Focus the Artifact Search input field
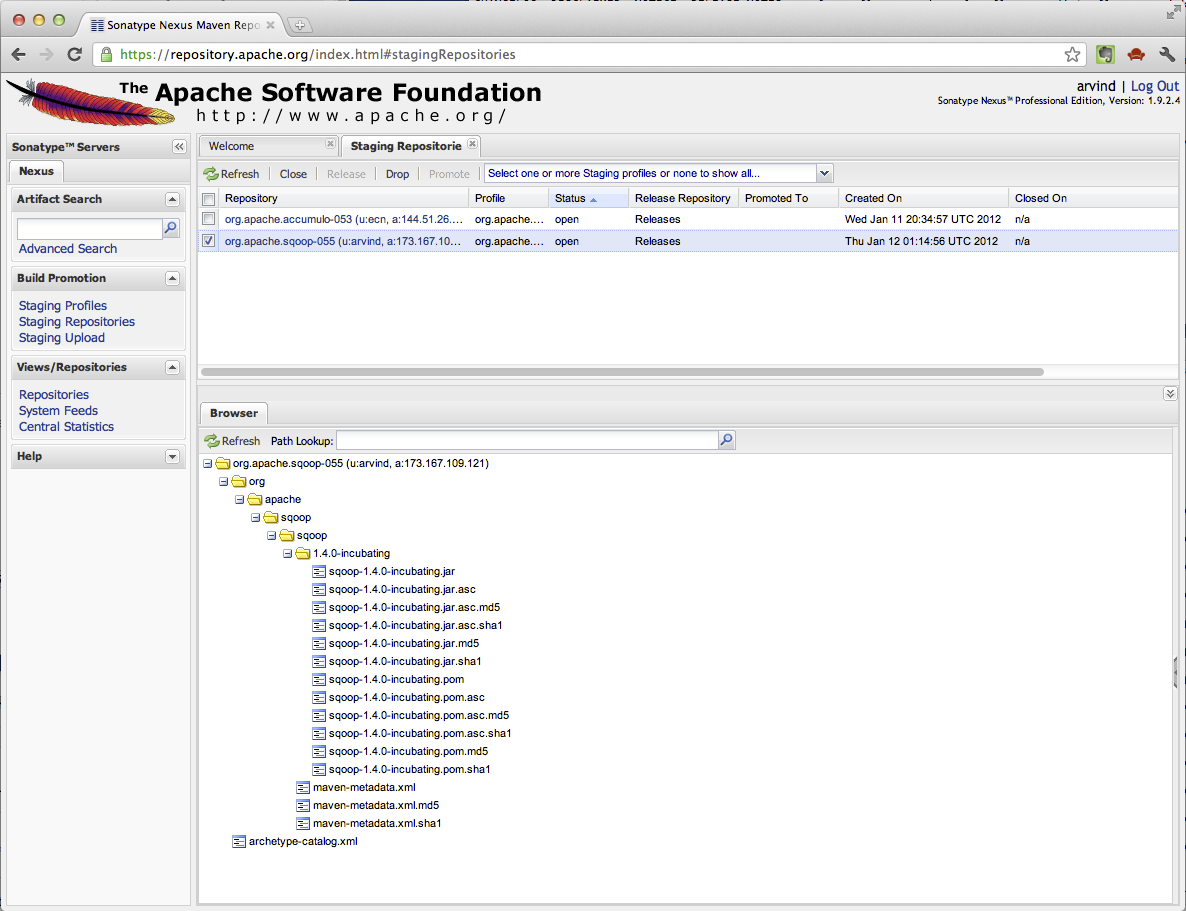The height and width of the screenshot is (911, 1186). [x=89, y=229]
